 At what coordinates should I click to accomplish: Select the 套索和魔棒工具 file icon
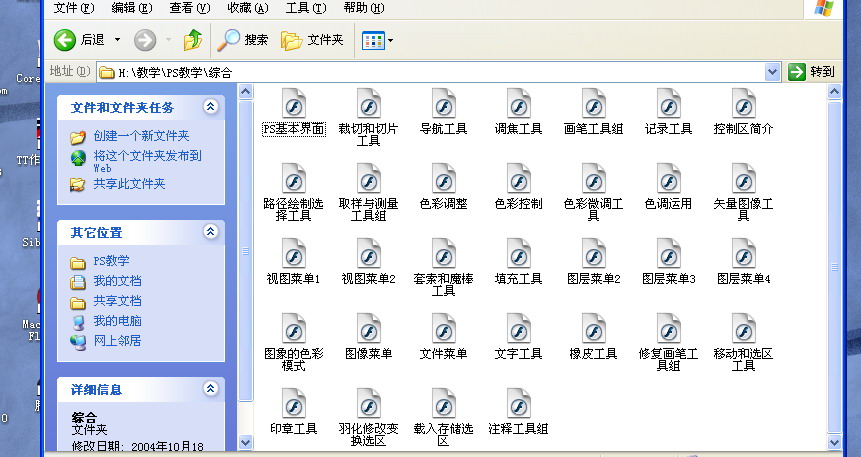point(444,254)
